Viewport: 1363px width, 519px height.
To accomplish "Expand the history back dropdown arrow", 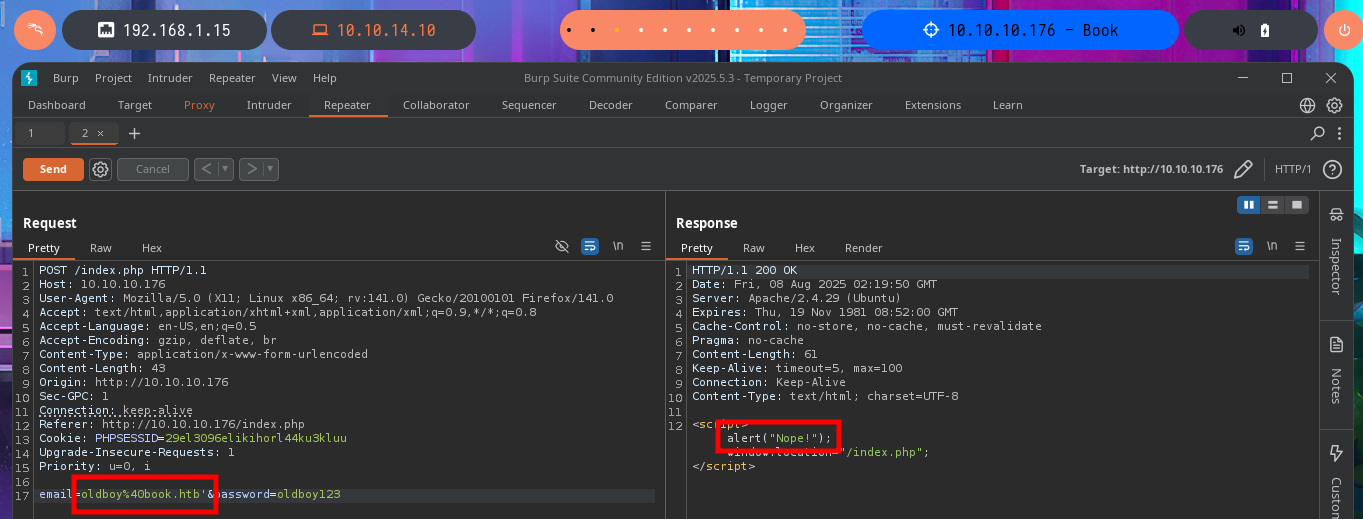I will tap(225, 169).
